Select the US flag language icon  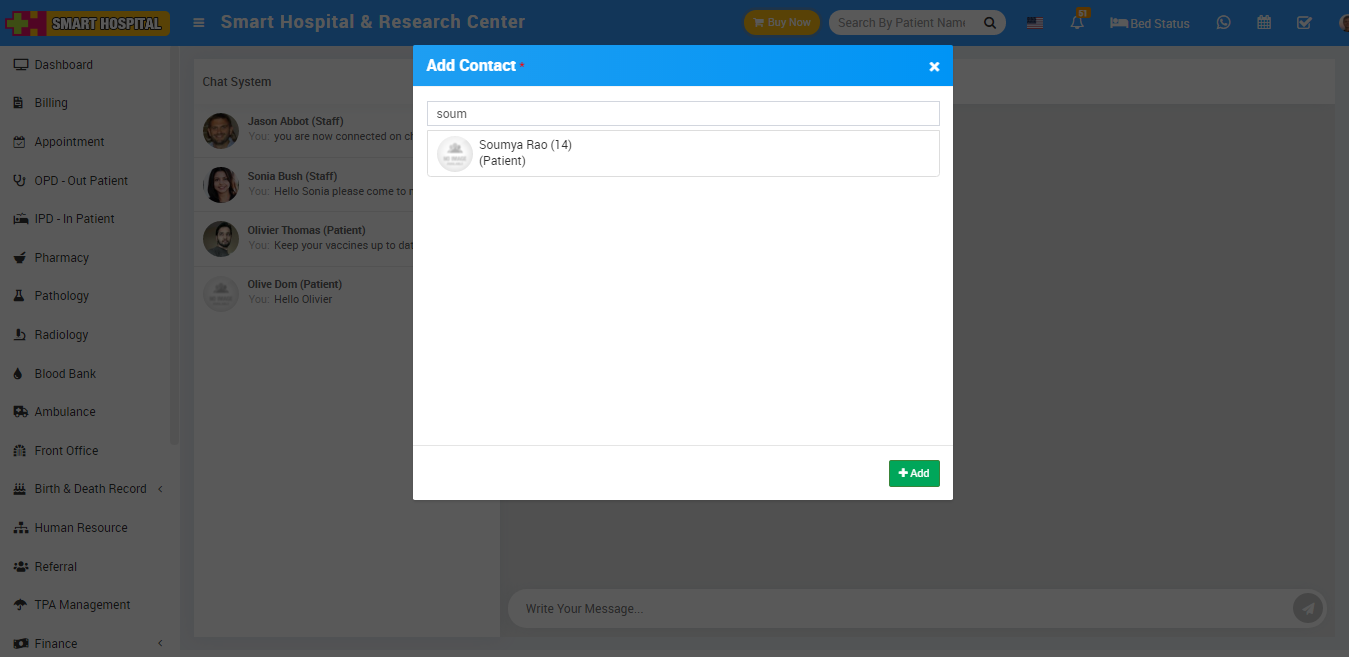coord(1035,22)
